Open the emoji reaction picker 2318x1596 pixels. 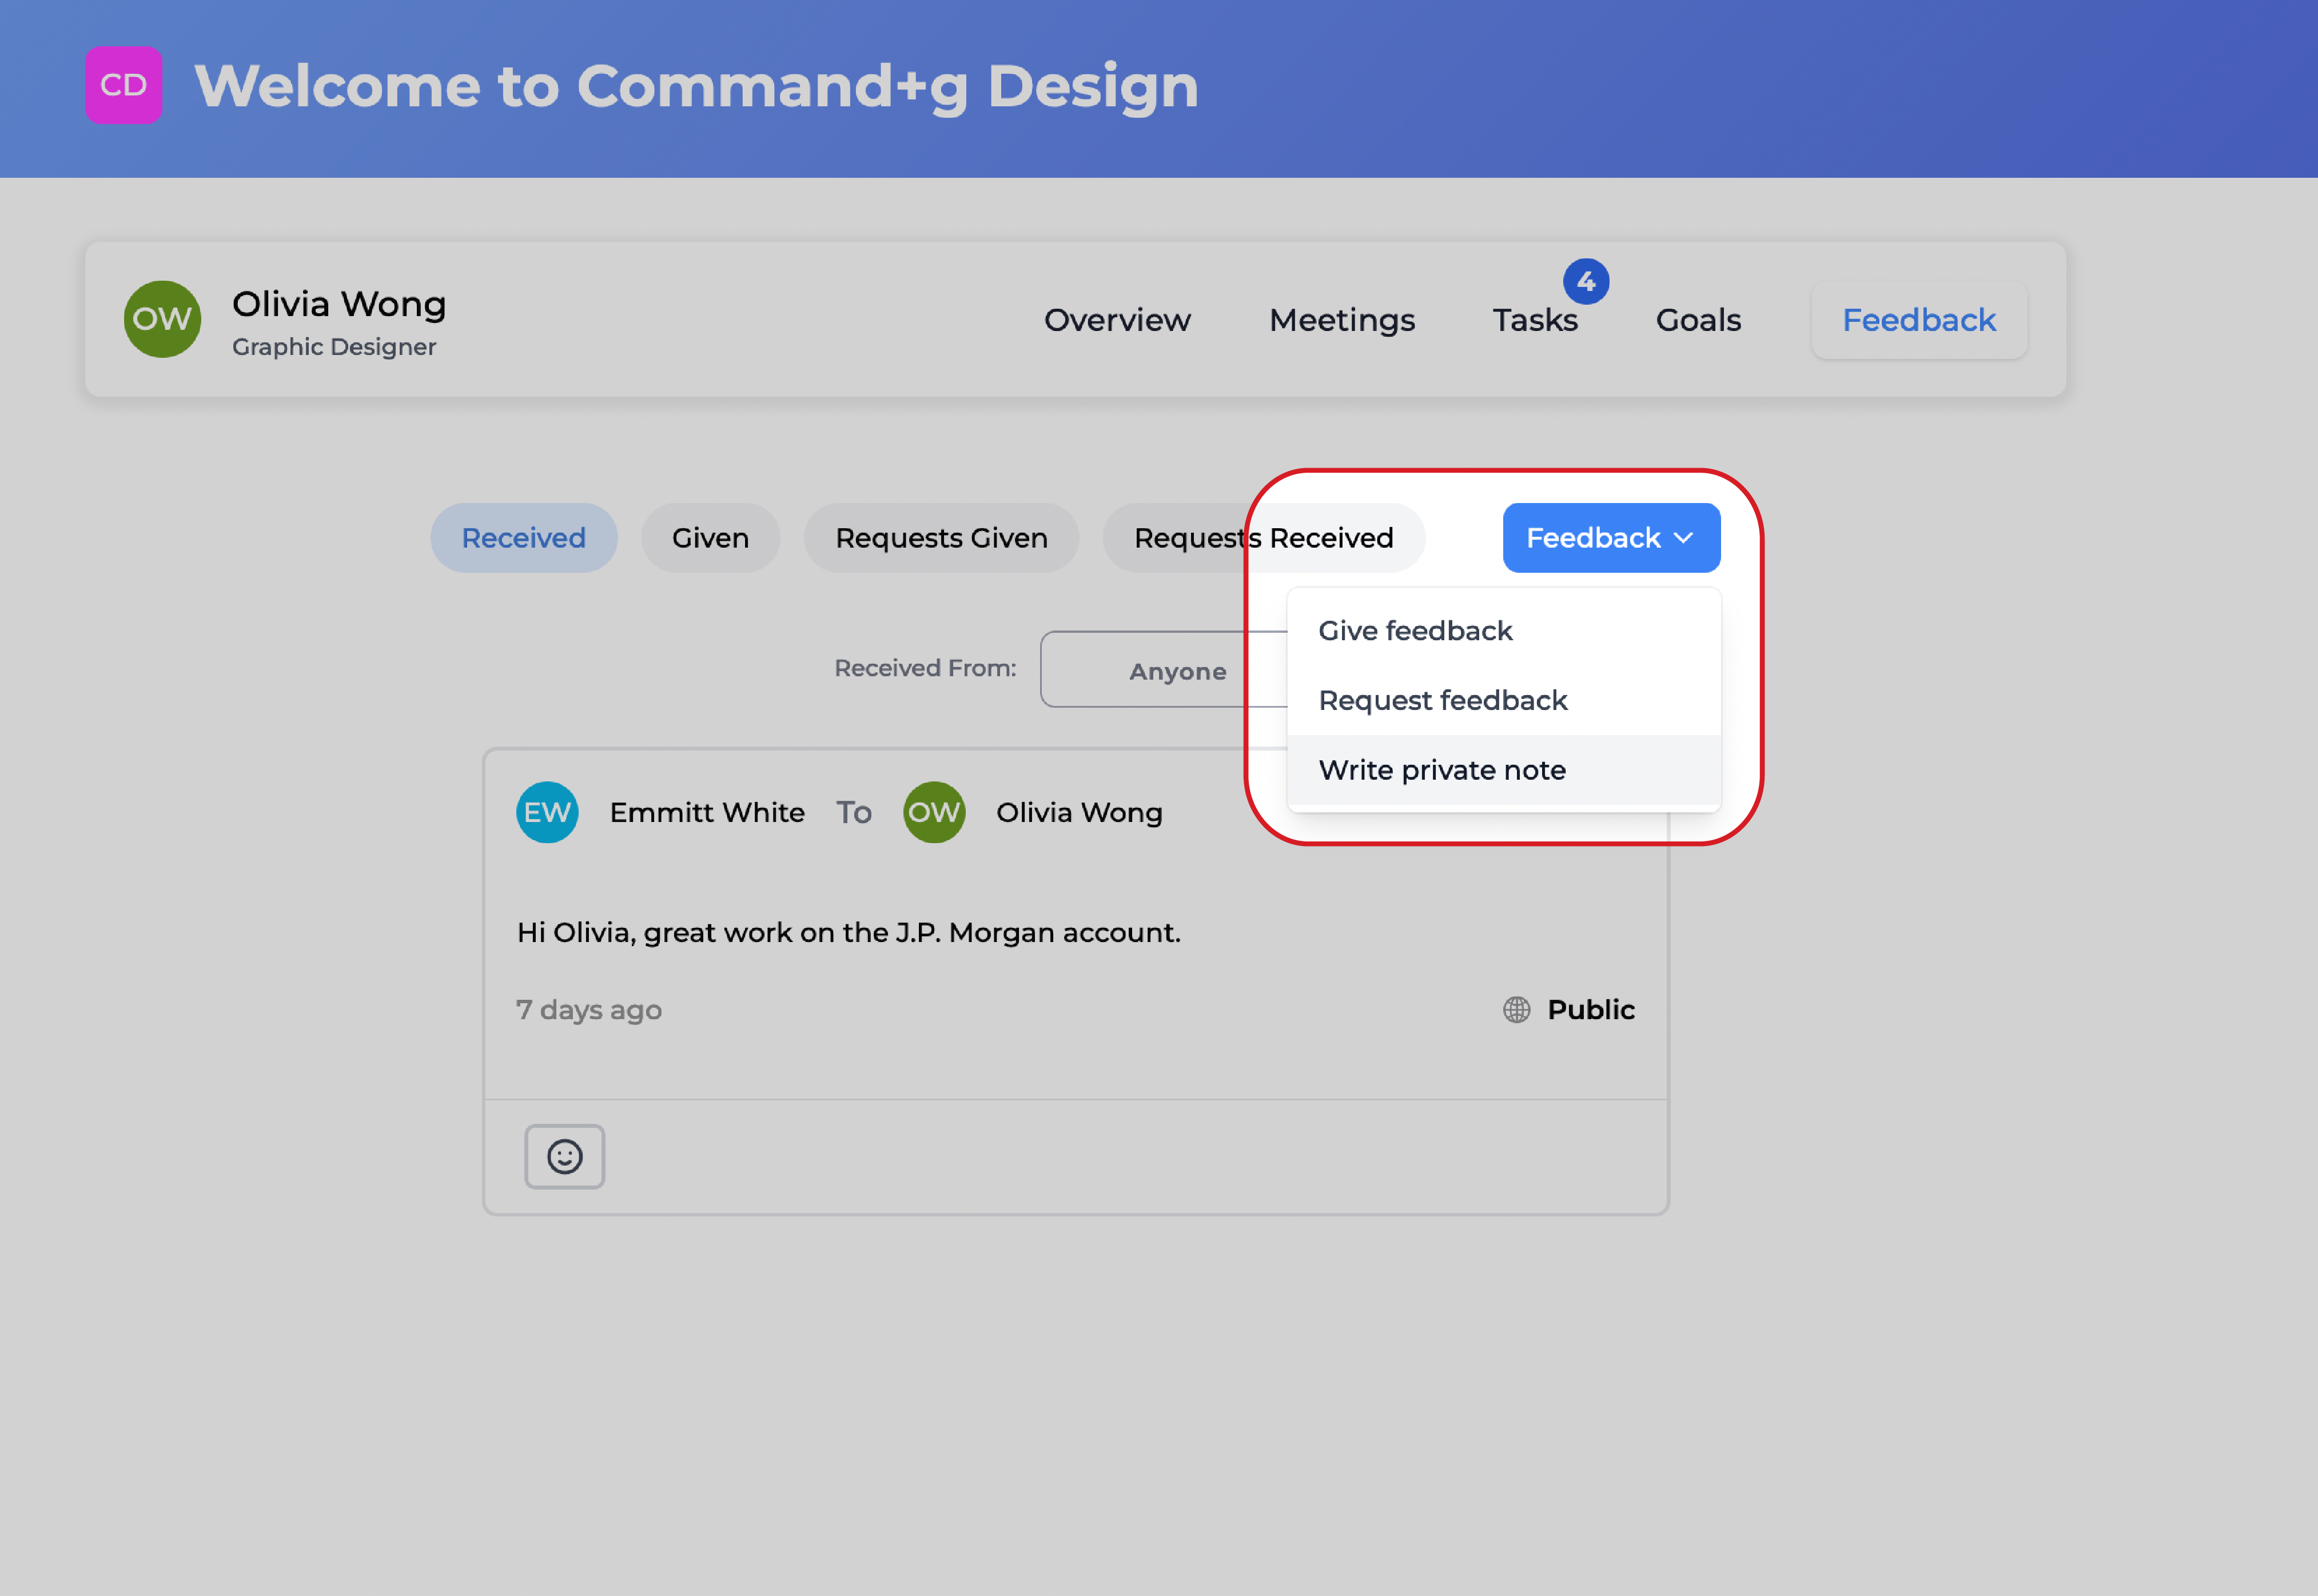click(x=564, y=1156)
